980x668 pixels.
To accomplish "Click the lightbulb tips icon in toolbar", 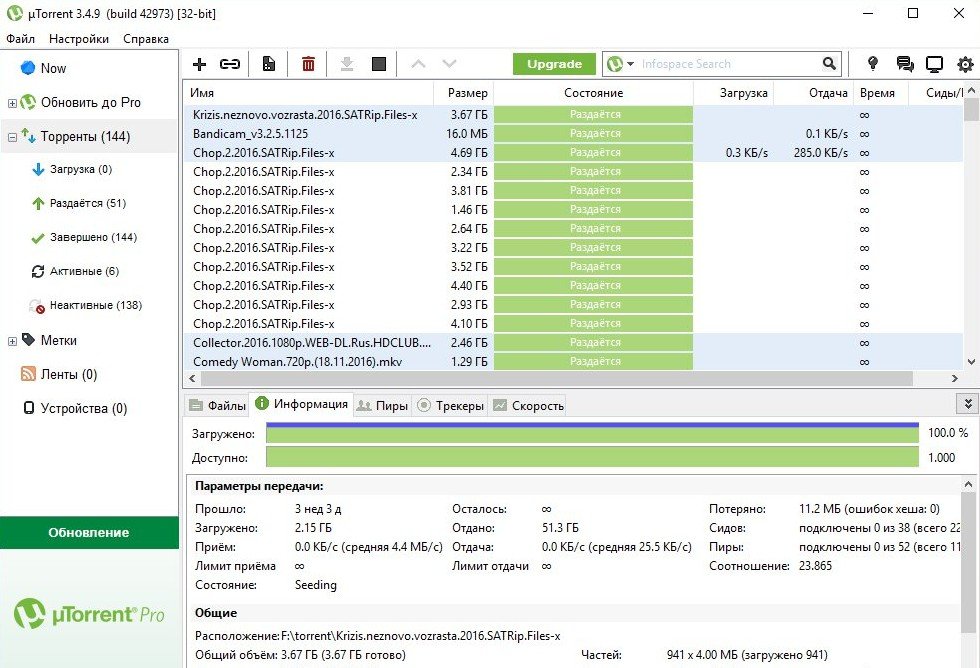I will tap(872, 63).
